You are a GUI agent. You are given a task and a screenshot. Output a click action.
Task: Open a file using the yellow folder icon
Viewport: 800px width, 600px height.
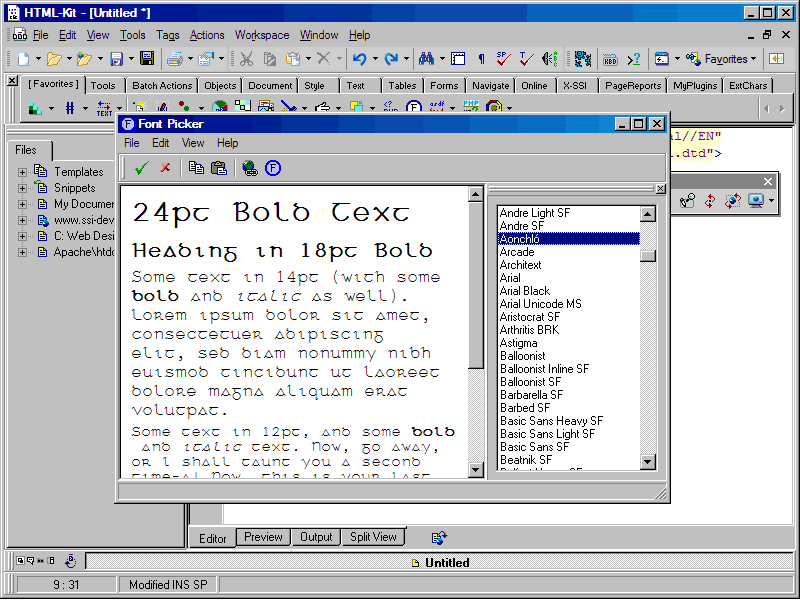[54, 59]
